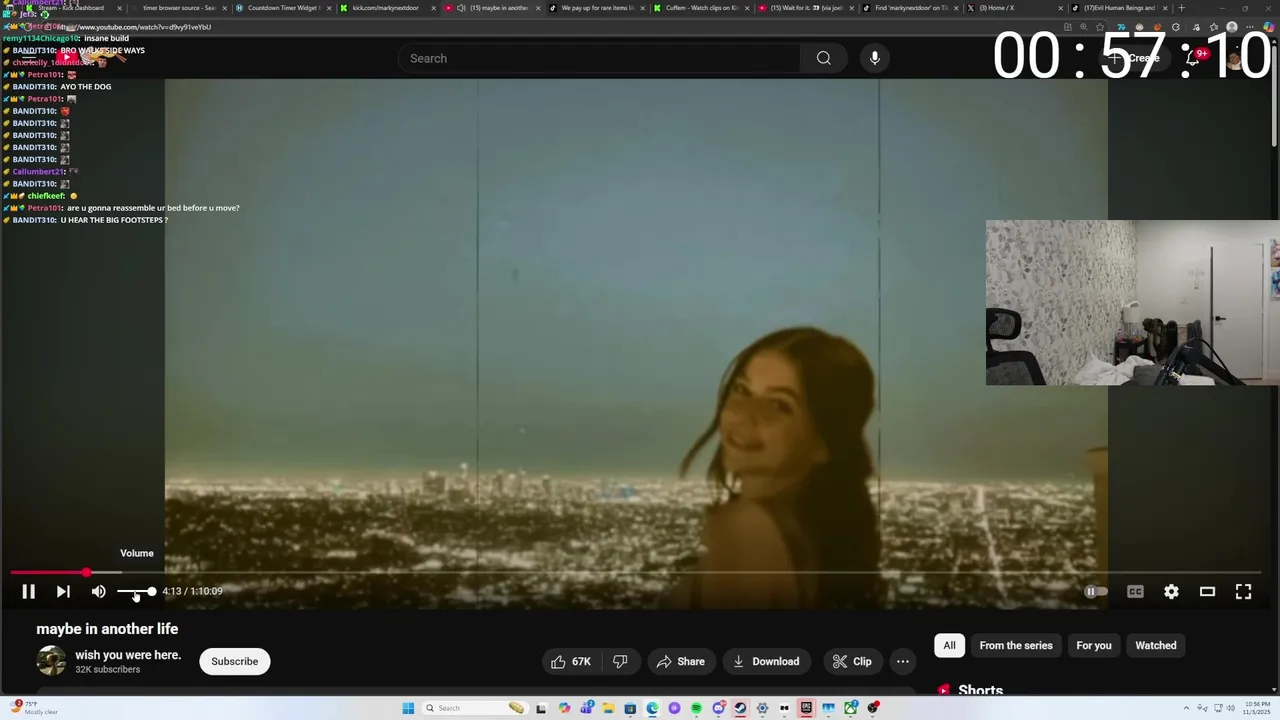The height and width of the screenshot is (720, 1280).
Task: Click the search magnifier button
Action: pyautogui.click(x=824, y=58)
